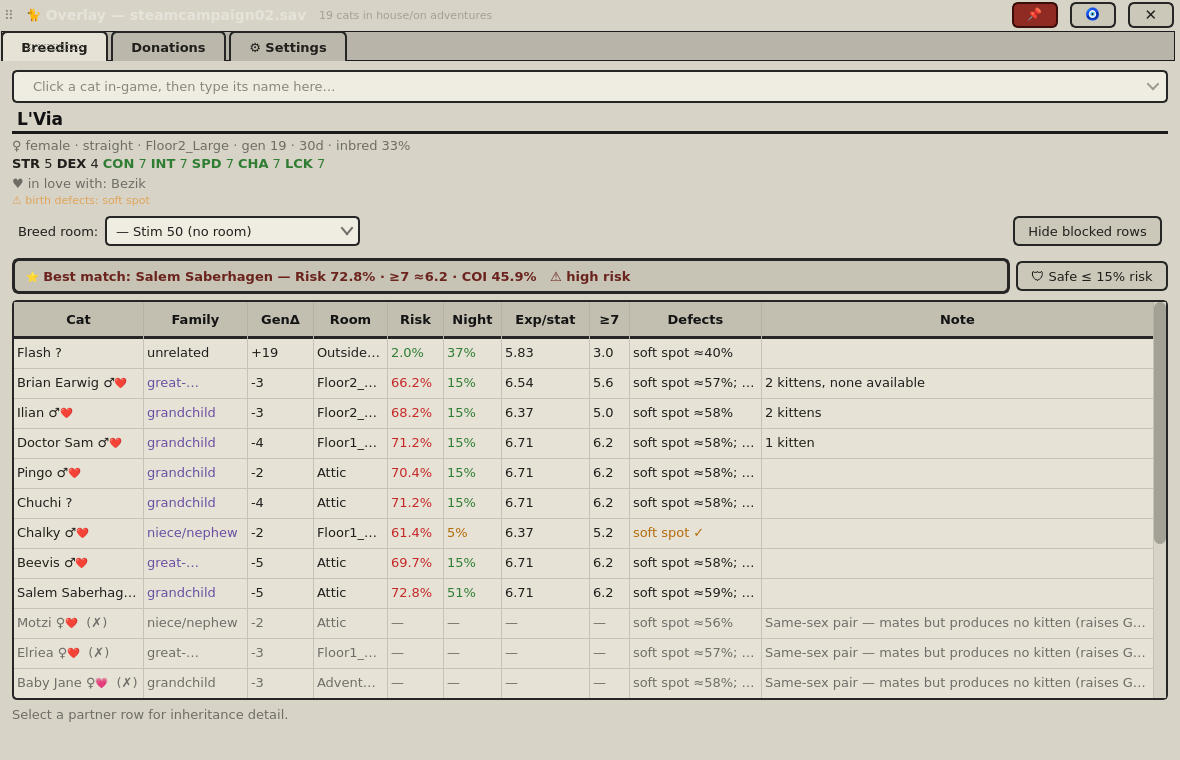Click the drag handle dots icon
1180x760 pixels.
pos(9,15)
